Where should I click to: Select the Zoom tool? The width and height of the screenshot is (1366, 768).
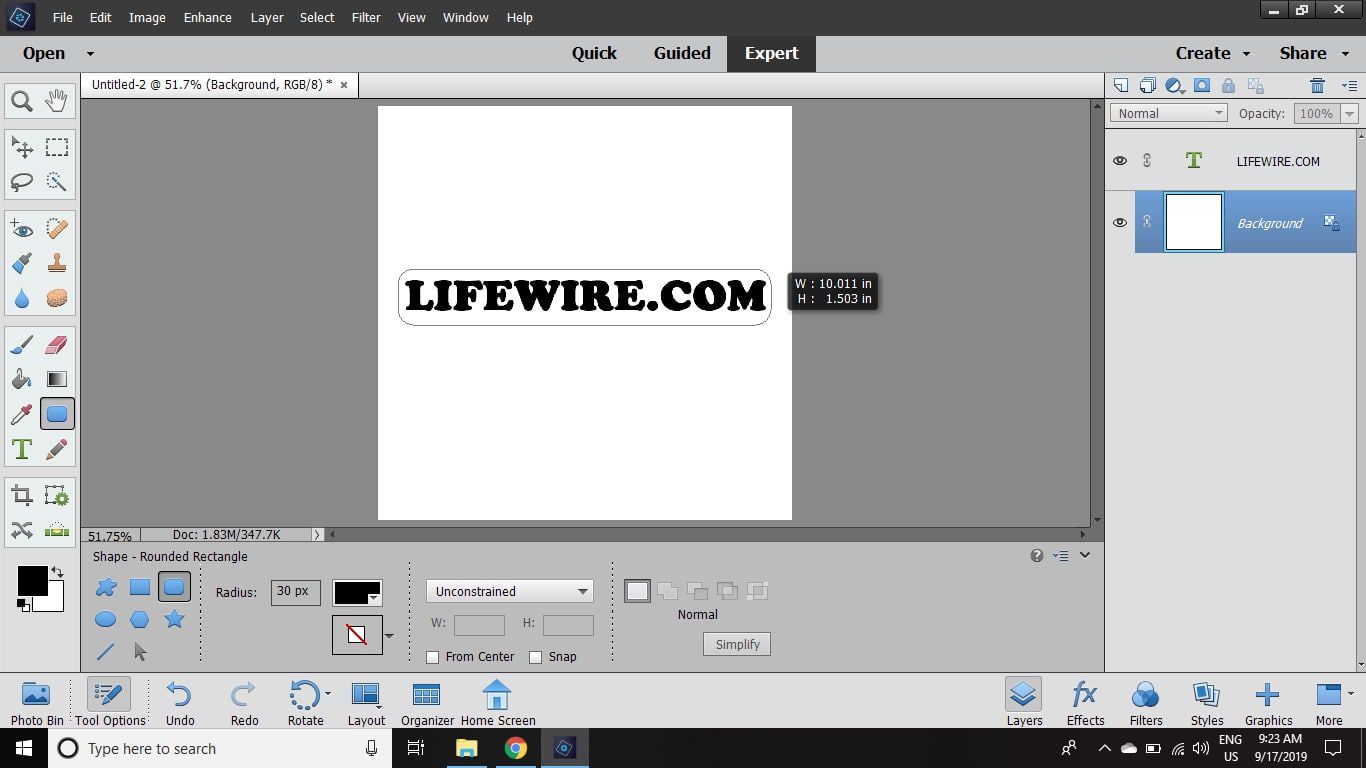(x=22, y=101)
